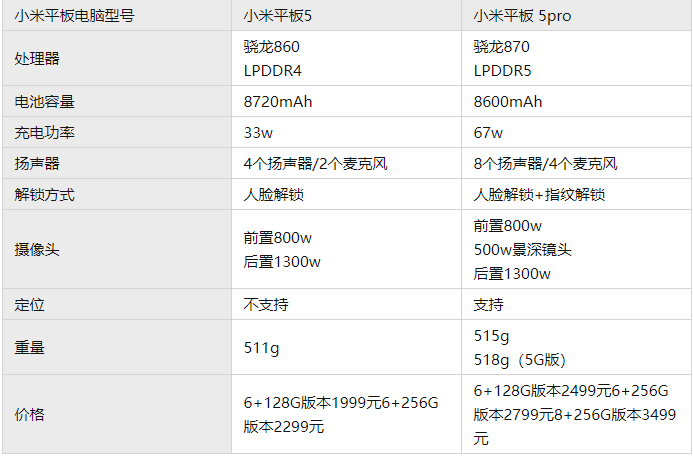Click the 33w charging power cell
Image resolution: width=693 pixels, height=457 pixels.
258,133
